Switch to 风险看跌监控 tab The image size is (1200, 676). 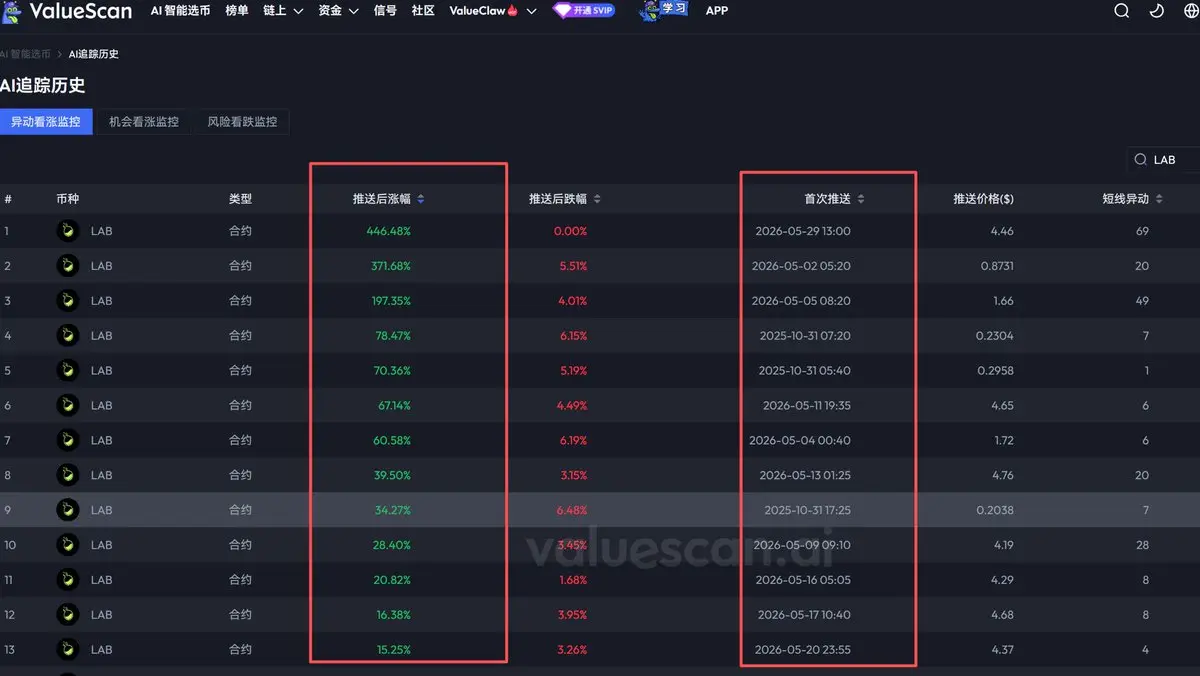(x=242, y=122)
